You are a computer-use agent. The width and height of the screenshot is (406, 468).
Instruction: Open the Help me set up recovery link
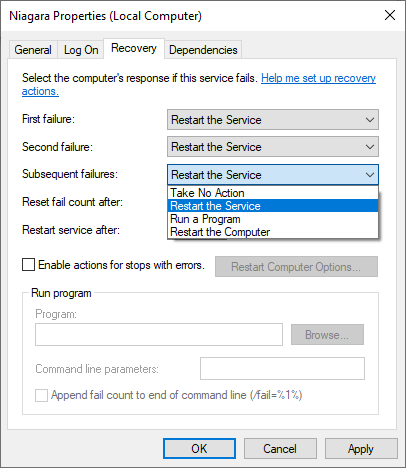coord(318,78)
